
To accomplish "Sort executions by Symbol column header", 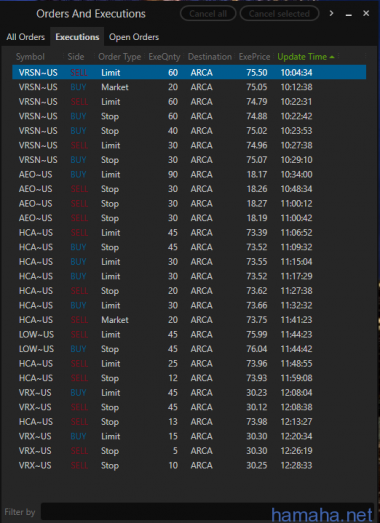I will pyautogui.click(x=30, y=57).
